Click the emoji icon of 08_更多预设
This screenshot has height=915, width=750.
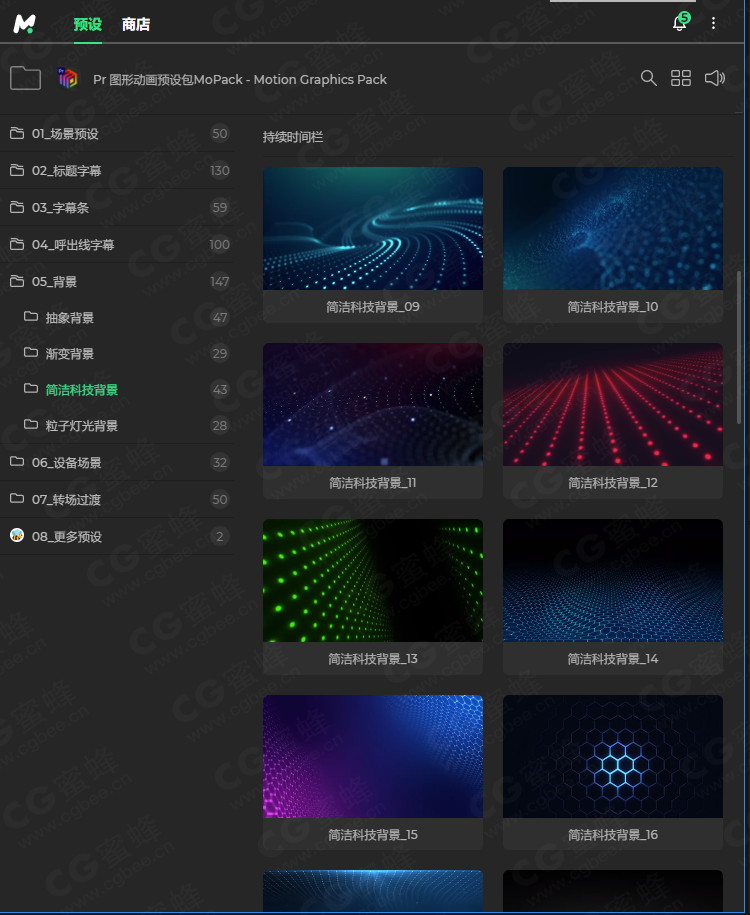[17, 535]
